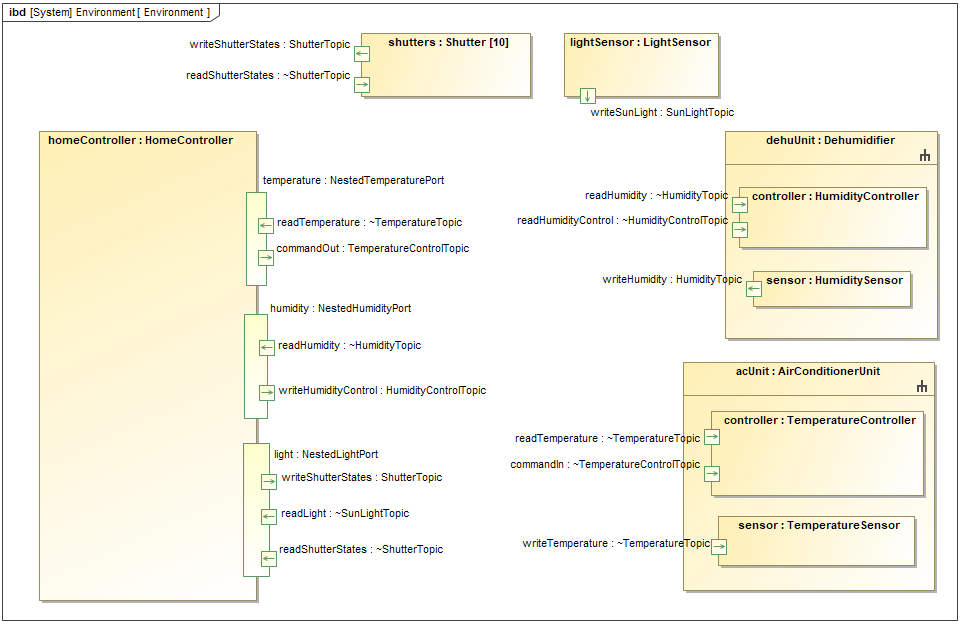Click the light : NestedLightPort label
The width and height of the screenshot is (962, 625).
[x=326, y=454]
